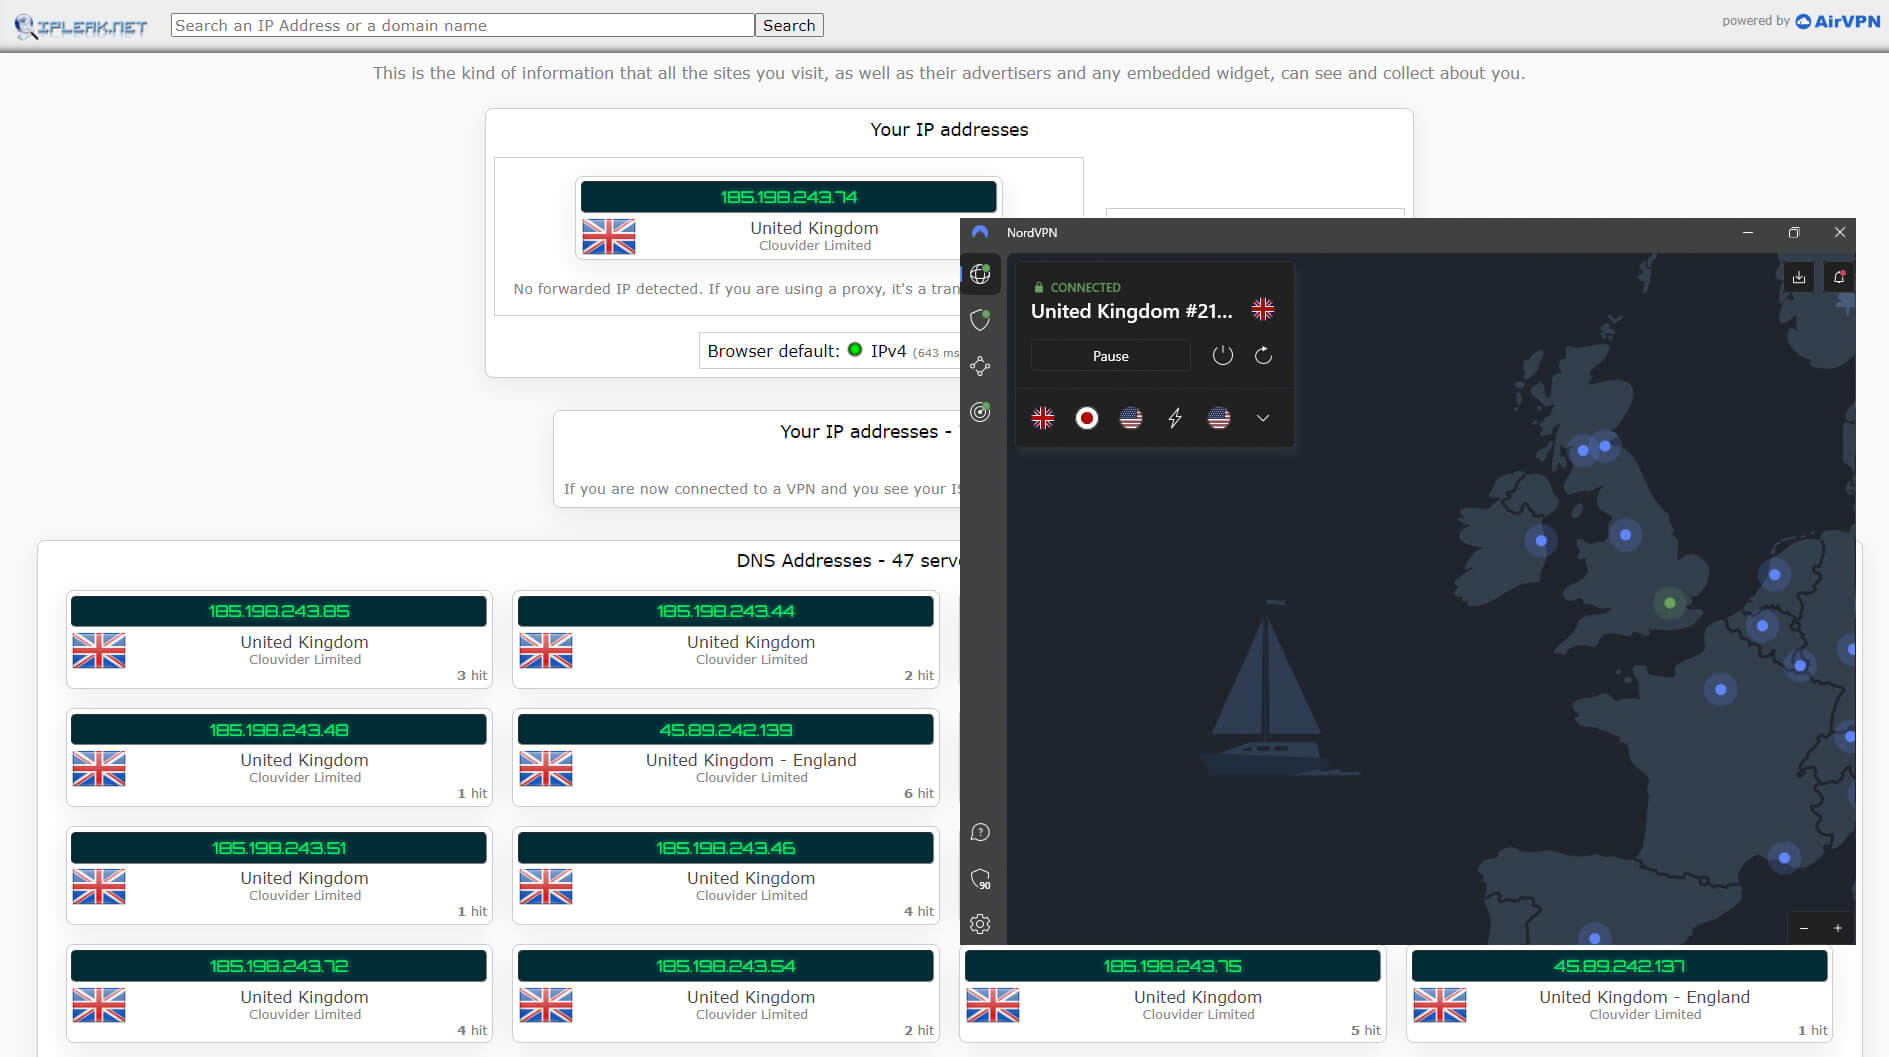Open the Dark Web Monitor radar icon
1889x1057 pixels.
coord(980,412)
